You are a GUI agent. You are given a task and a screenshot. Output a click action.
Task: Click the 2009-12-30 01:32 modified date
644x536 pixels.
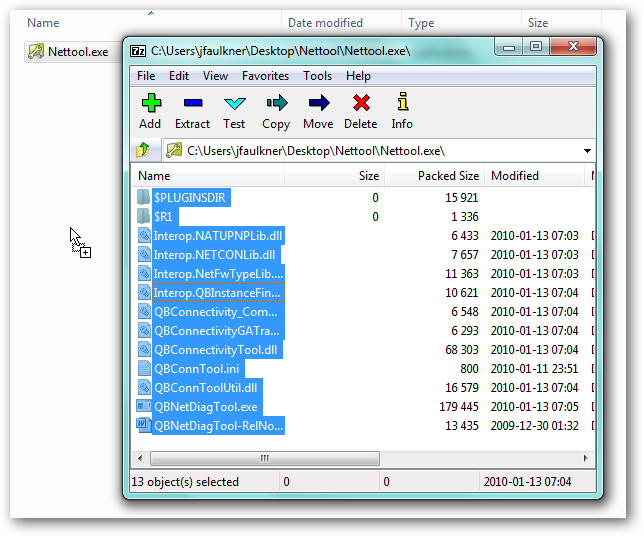coord(534,426)
